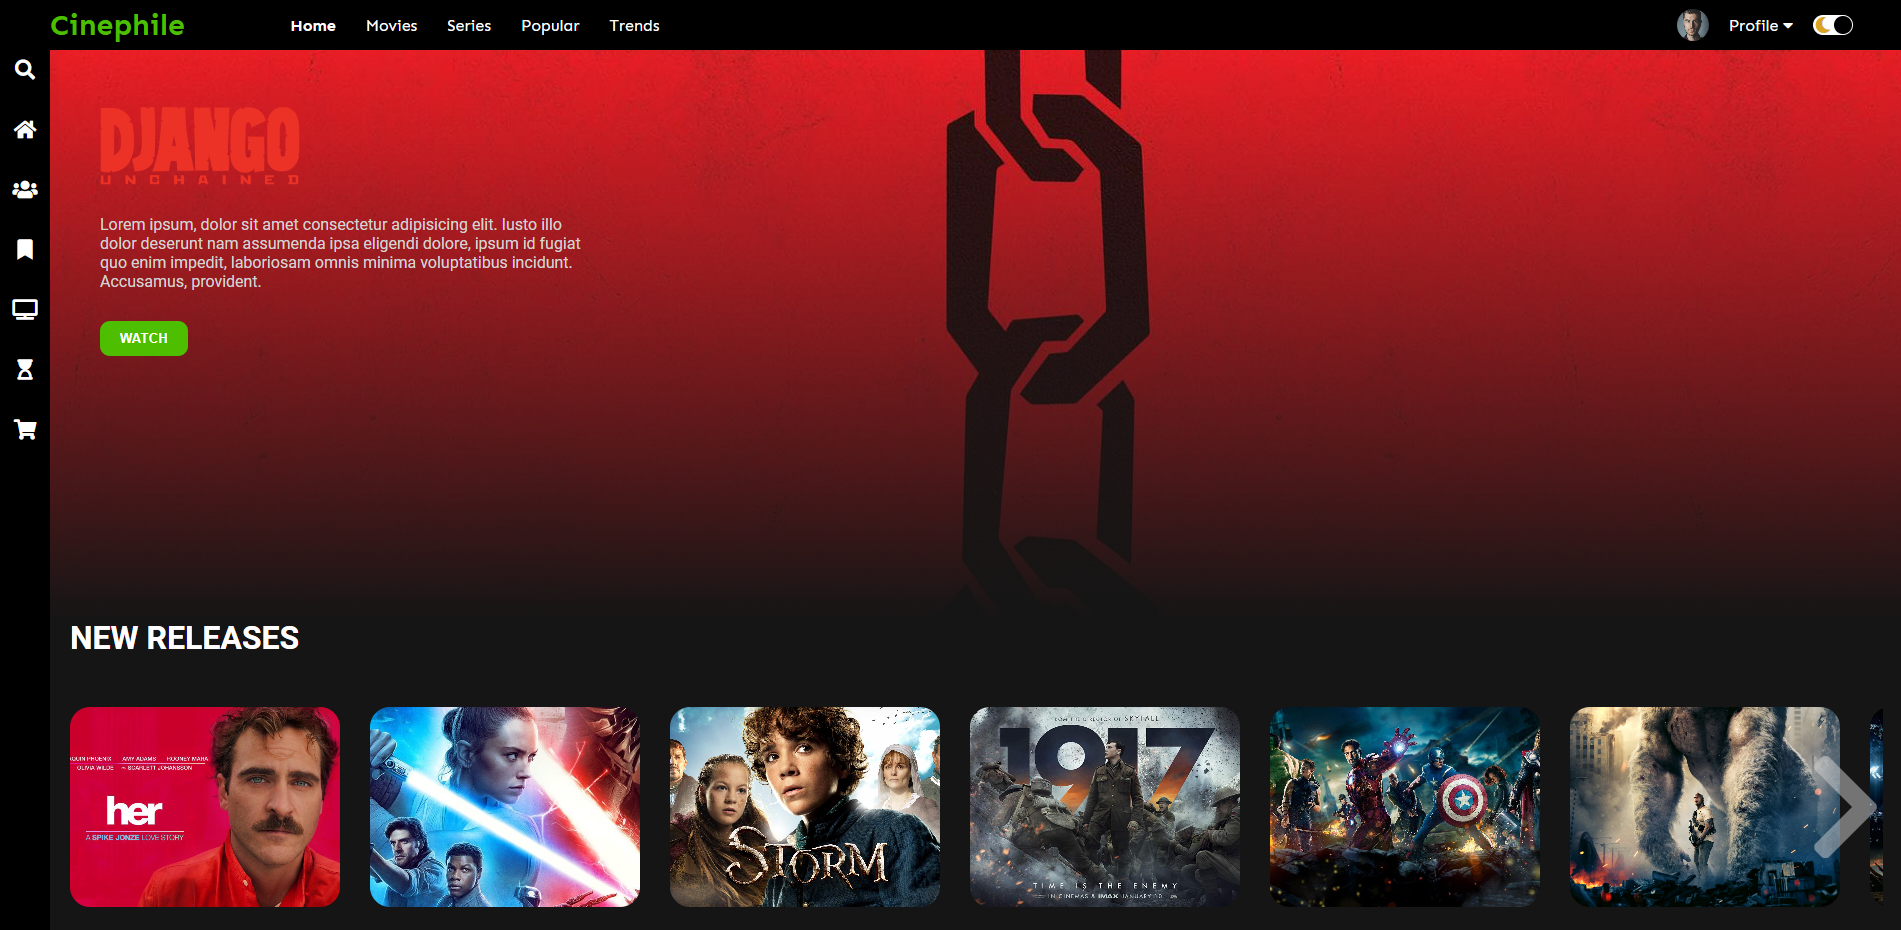Click the search magnifier icon in sidebar
The image size is (1901, 930).
coord(25,70)
